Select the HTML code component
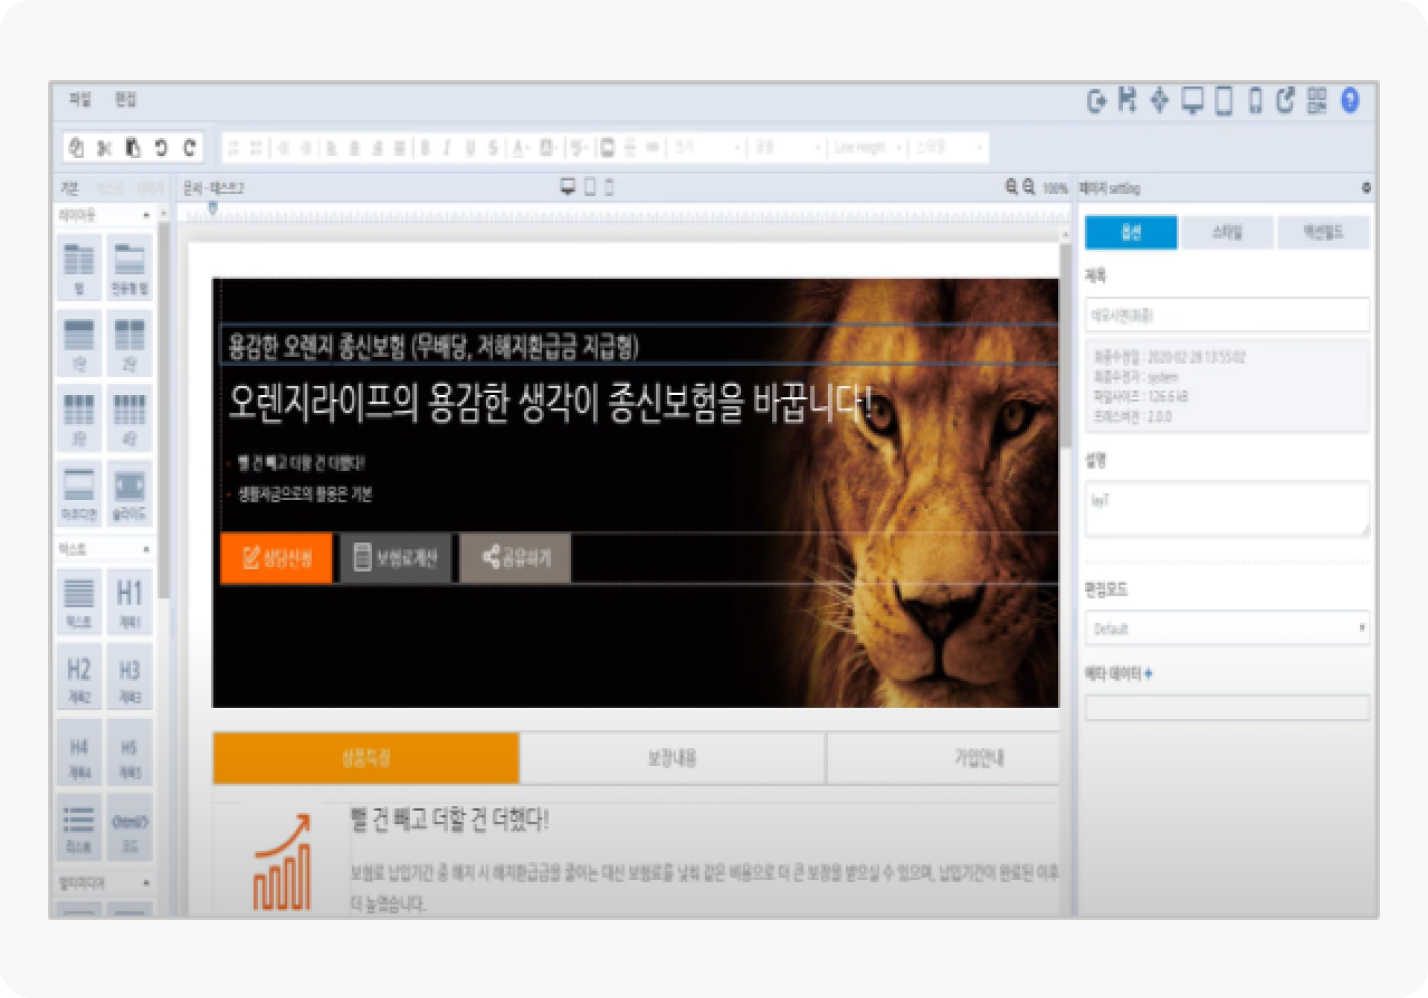 (129, 830)
